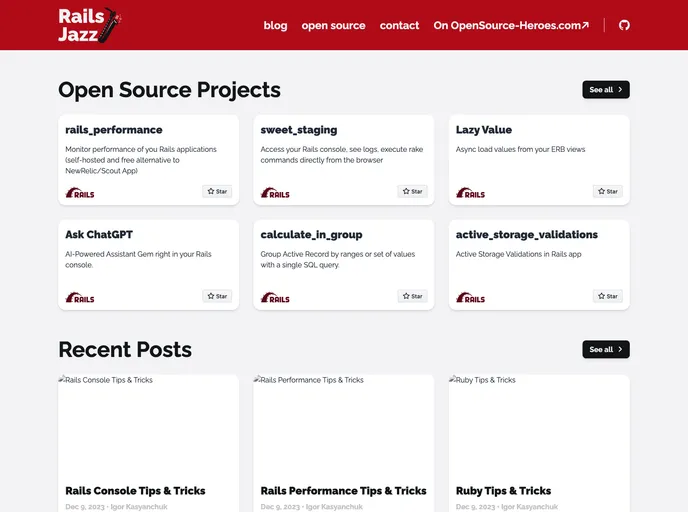
Task: Click the Rails Console Tips thumbnail image
Action: [x=148, y=426]
